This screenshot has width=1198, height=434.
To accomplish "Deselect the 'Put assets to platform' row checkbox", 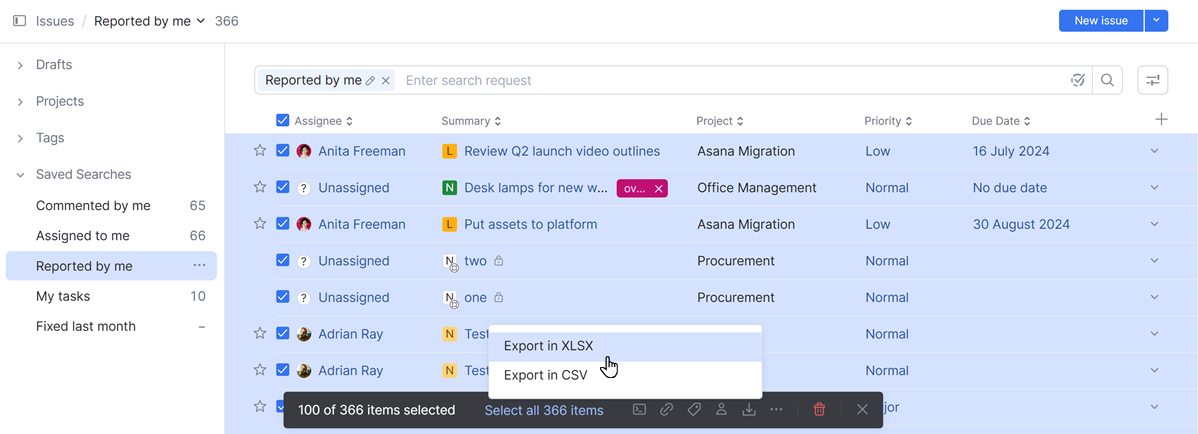I will 282,224.
